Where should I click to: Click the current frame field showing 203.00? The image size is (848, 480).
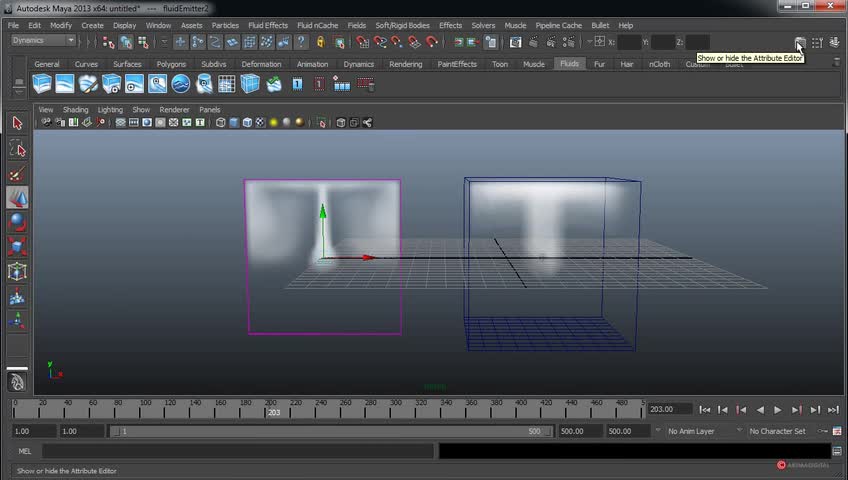pyautogui.click(x=668, y=409)
